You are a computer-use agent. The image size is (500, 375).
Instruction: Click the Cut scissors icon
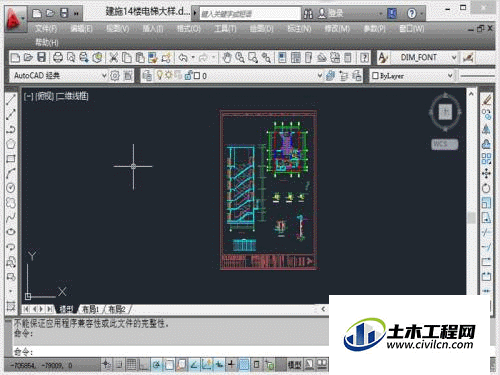coord(114,58)
